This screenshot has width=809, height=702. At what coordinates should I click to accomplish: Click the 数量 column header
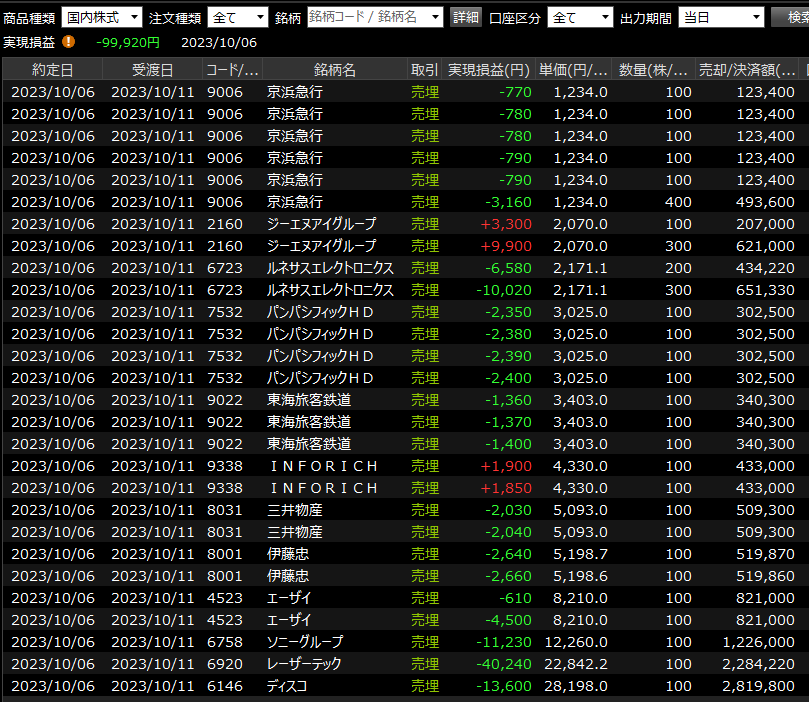652,69
